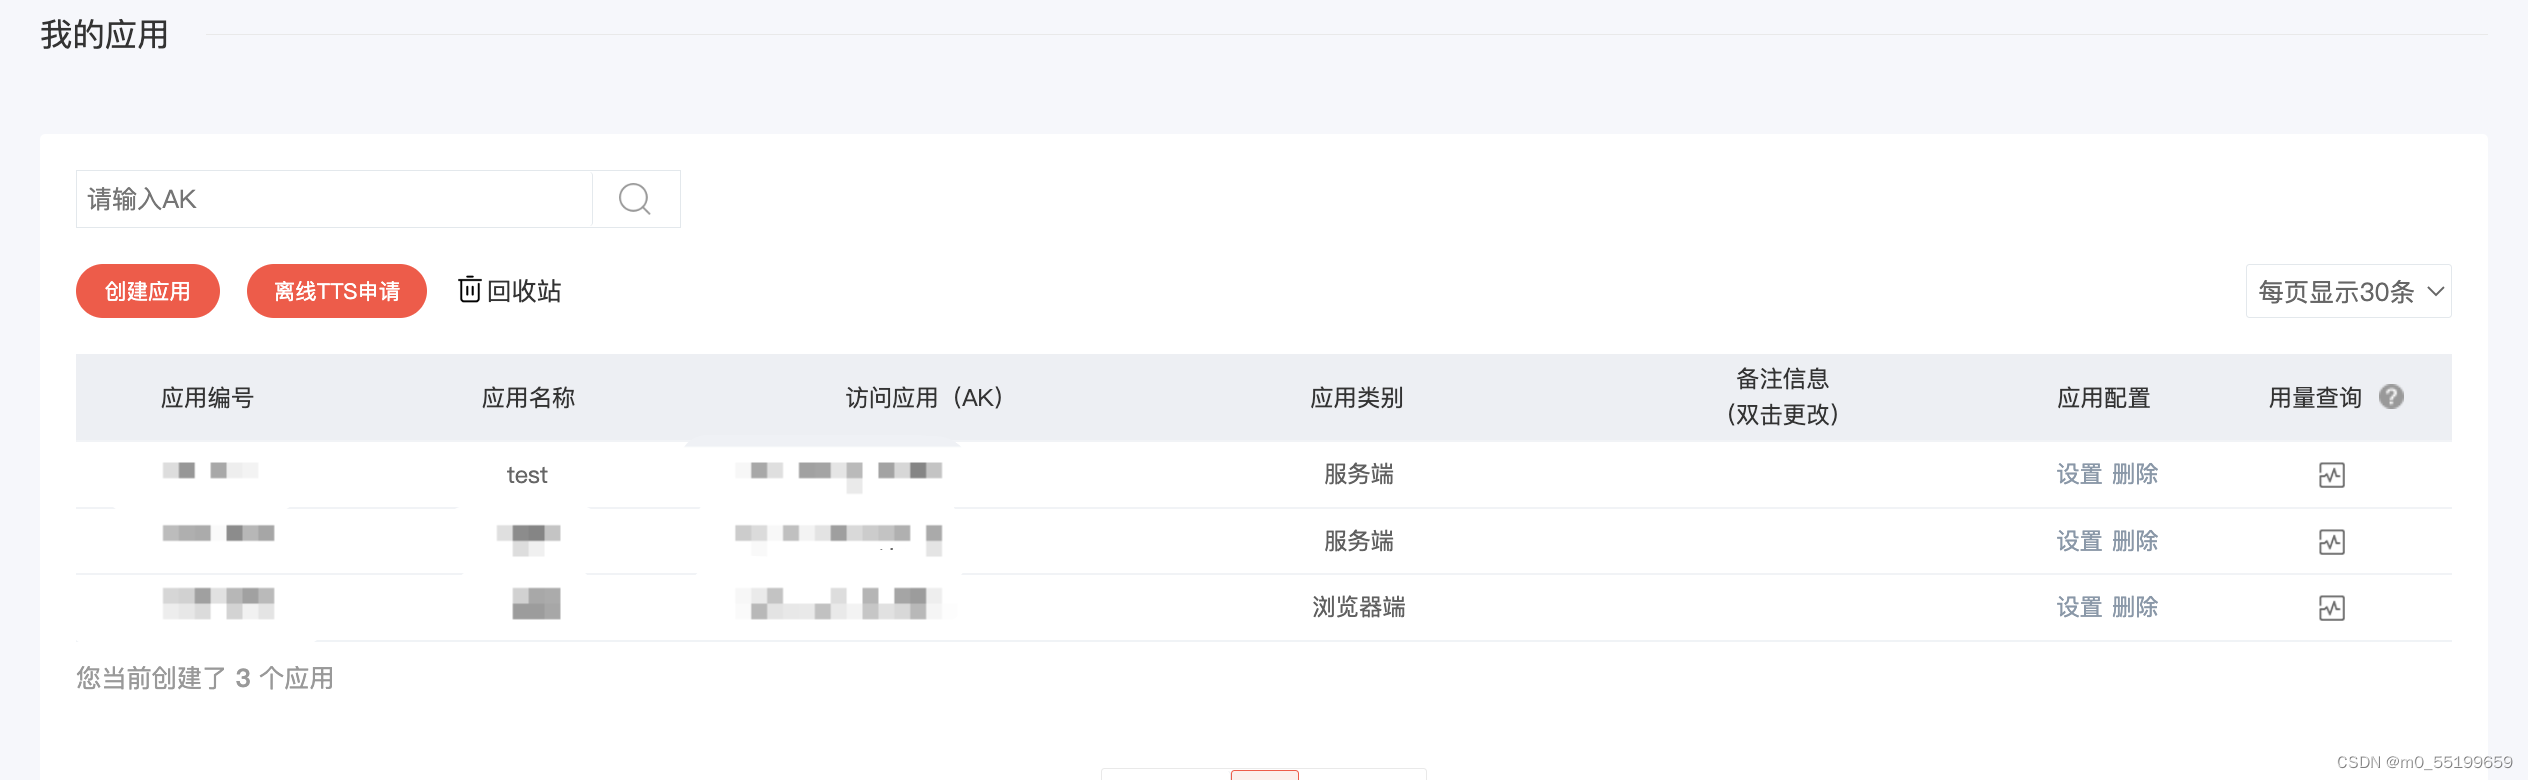
Task: Click the app name test in the table
Action: 526,474
